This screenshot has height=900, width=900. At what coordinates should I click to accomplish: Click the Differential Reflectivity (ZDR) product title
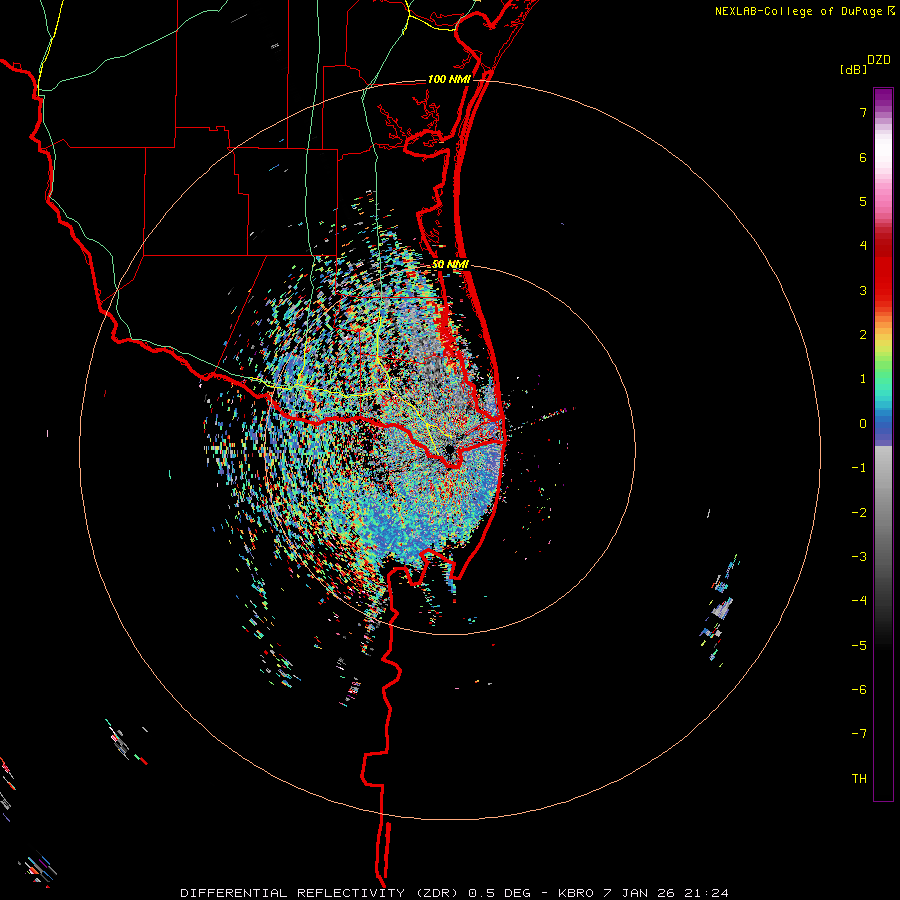click(319, 893)
